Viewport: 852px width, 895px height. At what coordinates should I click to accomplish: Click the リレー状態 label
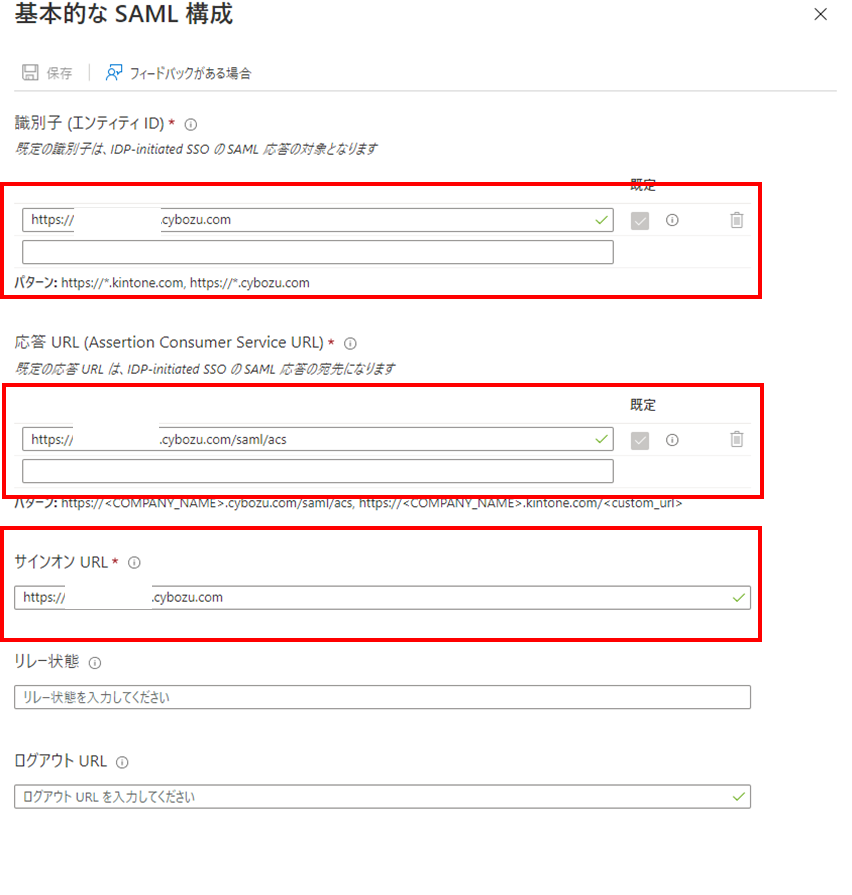(47, 662)
